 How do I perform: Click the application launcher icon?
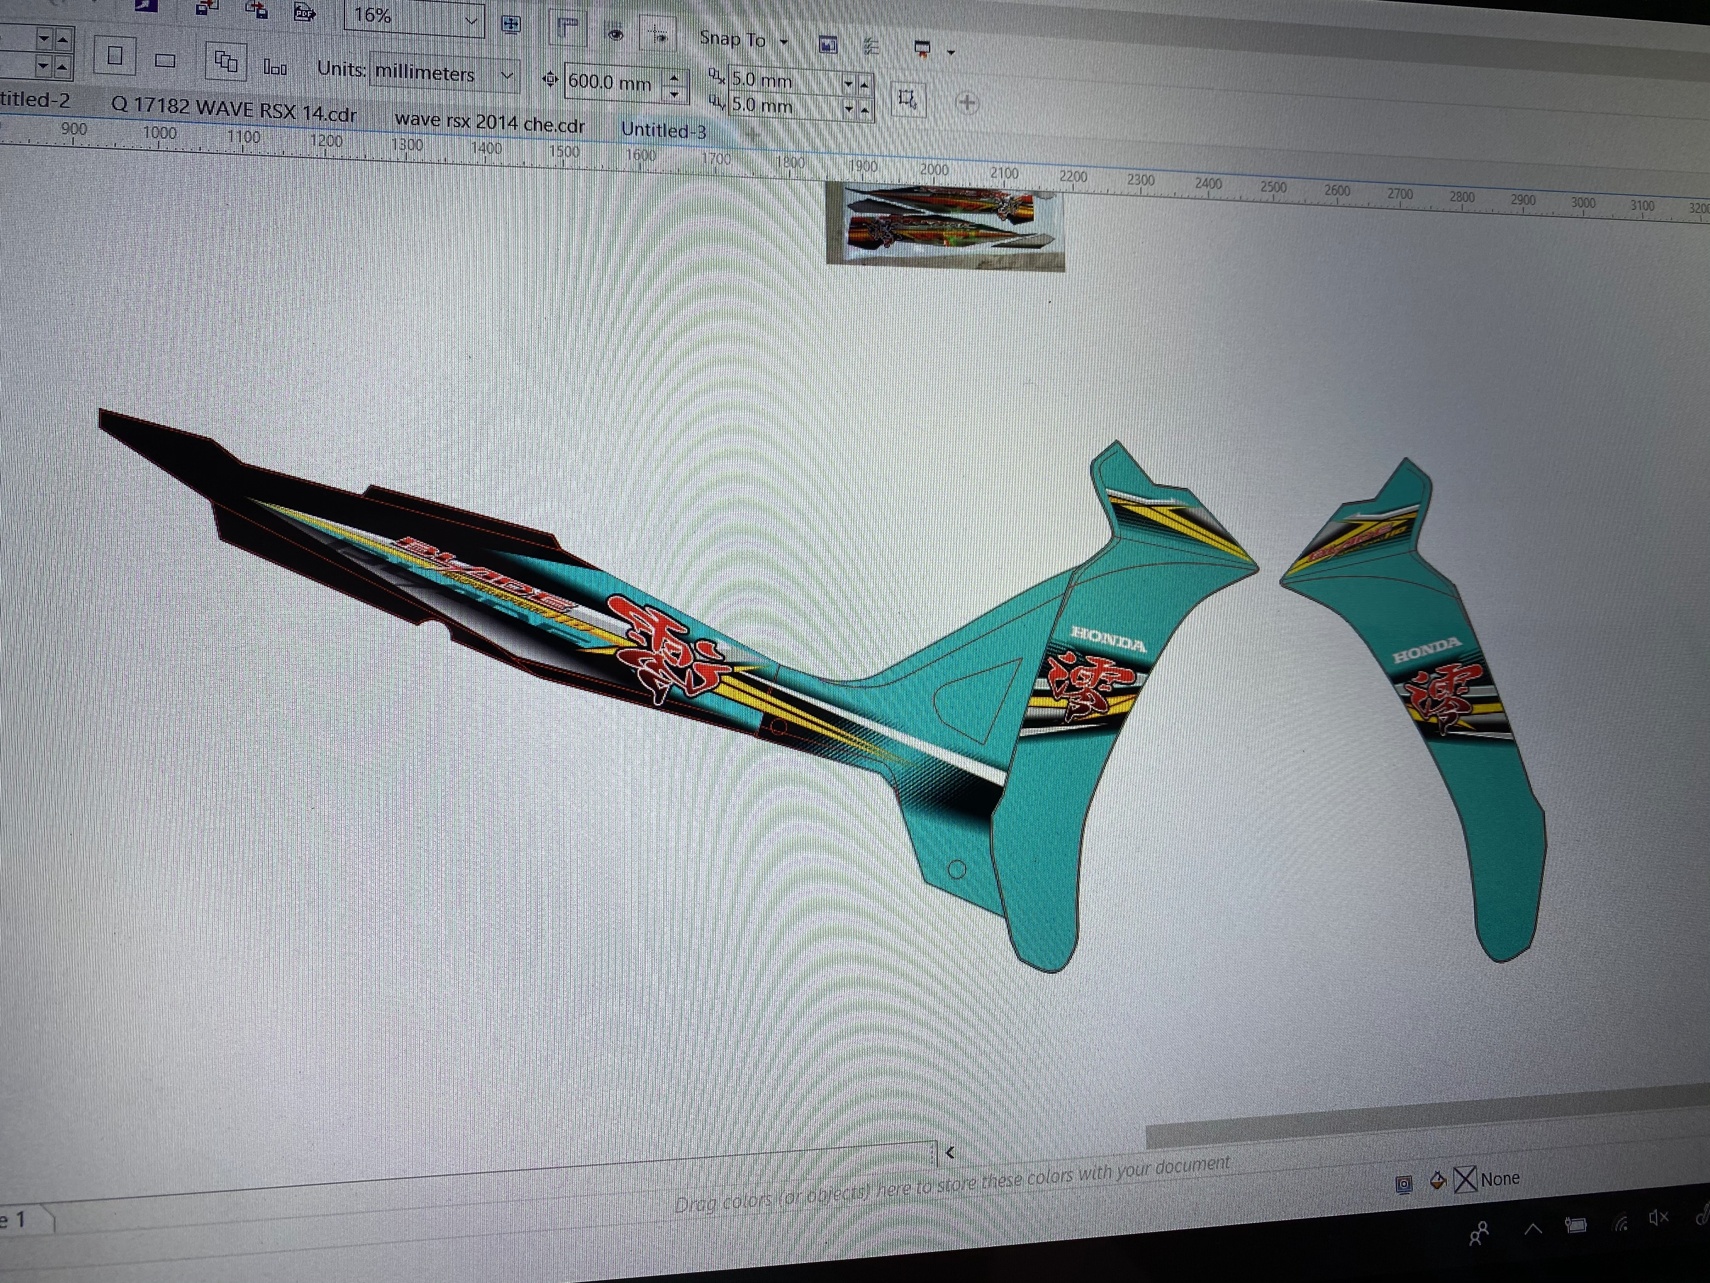922,48
